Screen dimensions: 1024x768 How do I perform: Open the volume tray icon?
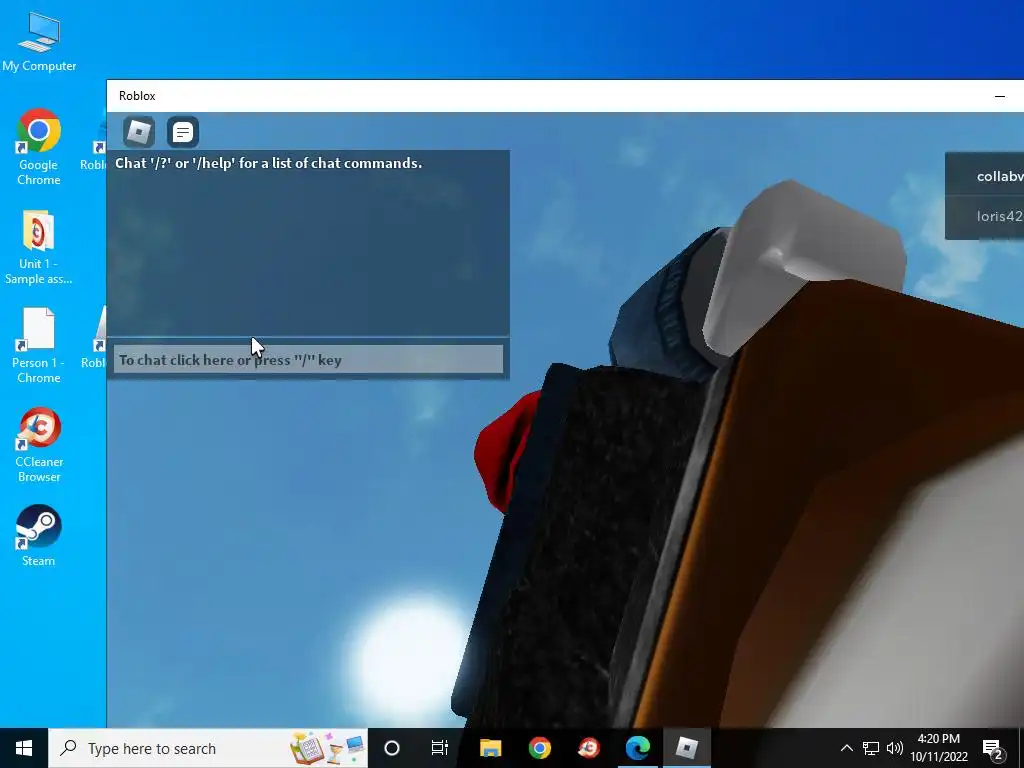coord(895,748)
